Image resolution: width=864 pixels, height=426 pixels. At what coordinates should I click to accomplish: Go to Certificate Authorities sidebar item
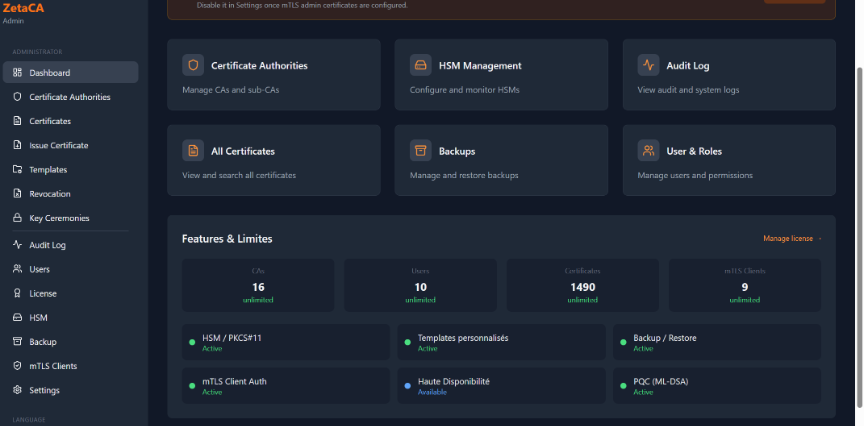(x=71, y=96)
